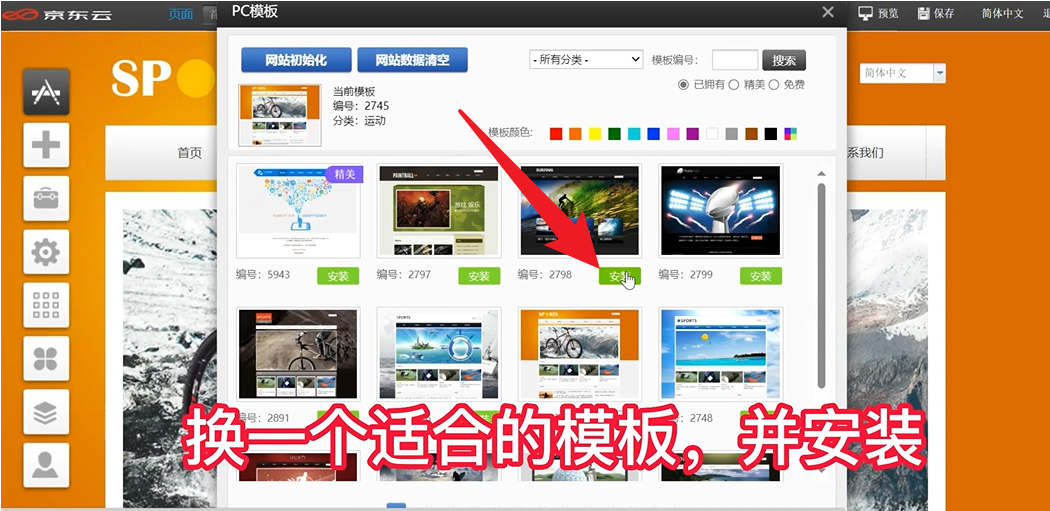Install template number 5943
The image size is (1050, 511).
338,276
